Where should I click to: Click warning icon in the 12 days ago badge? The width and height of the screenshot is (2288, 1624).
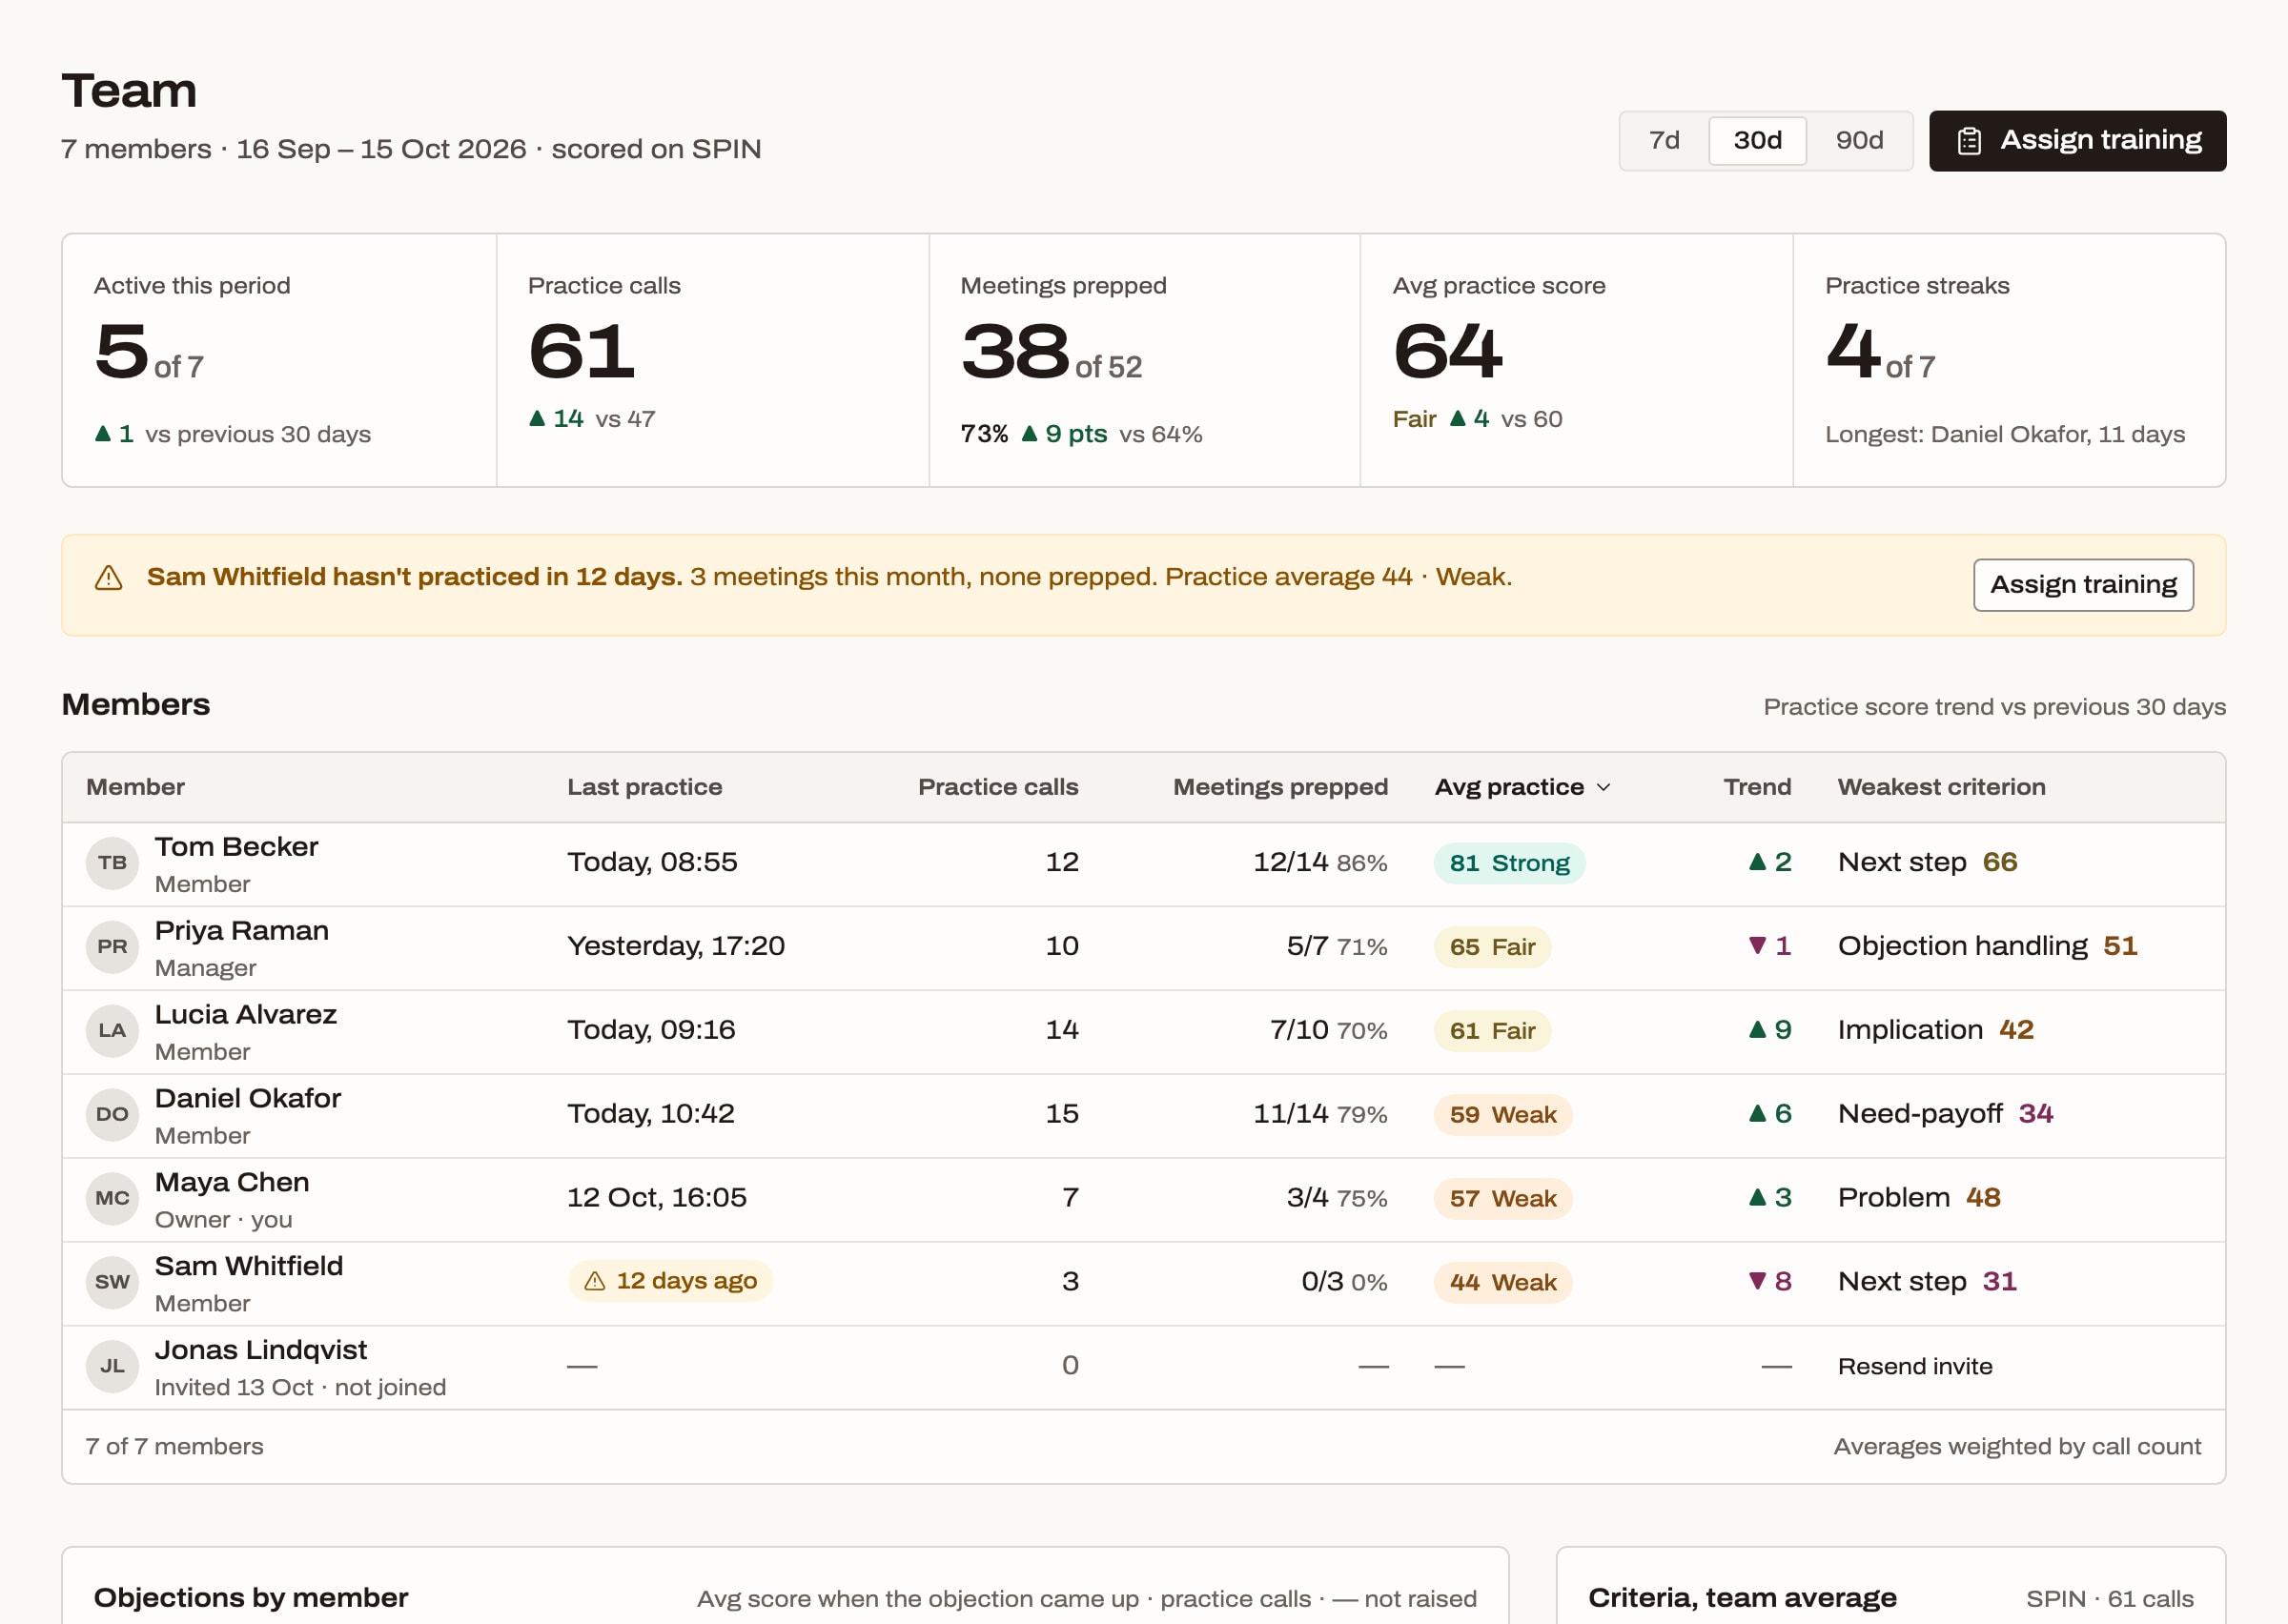point(594,1281)
